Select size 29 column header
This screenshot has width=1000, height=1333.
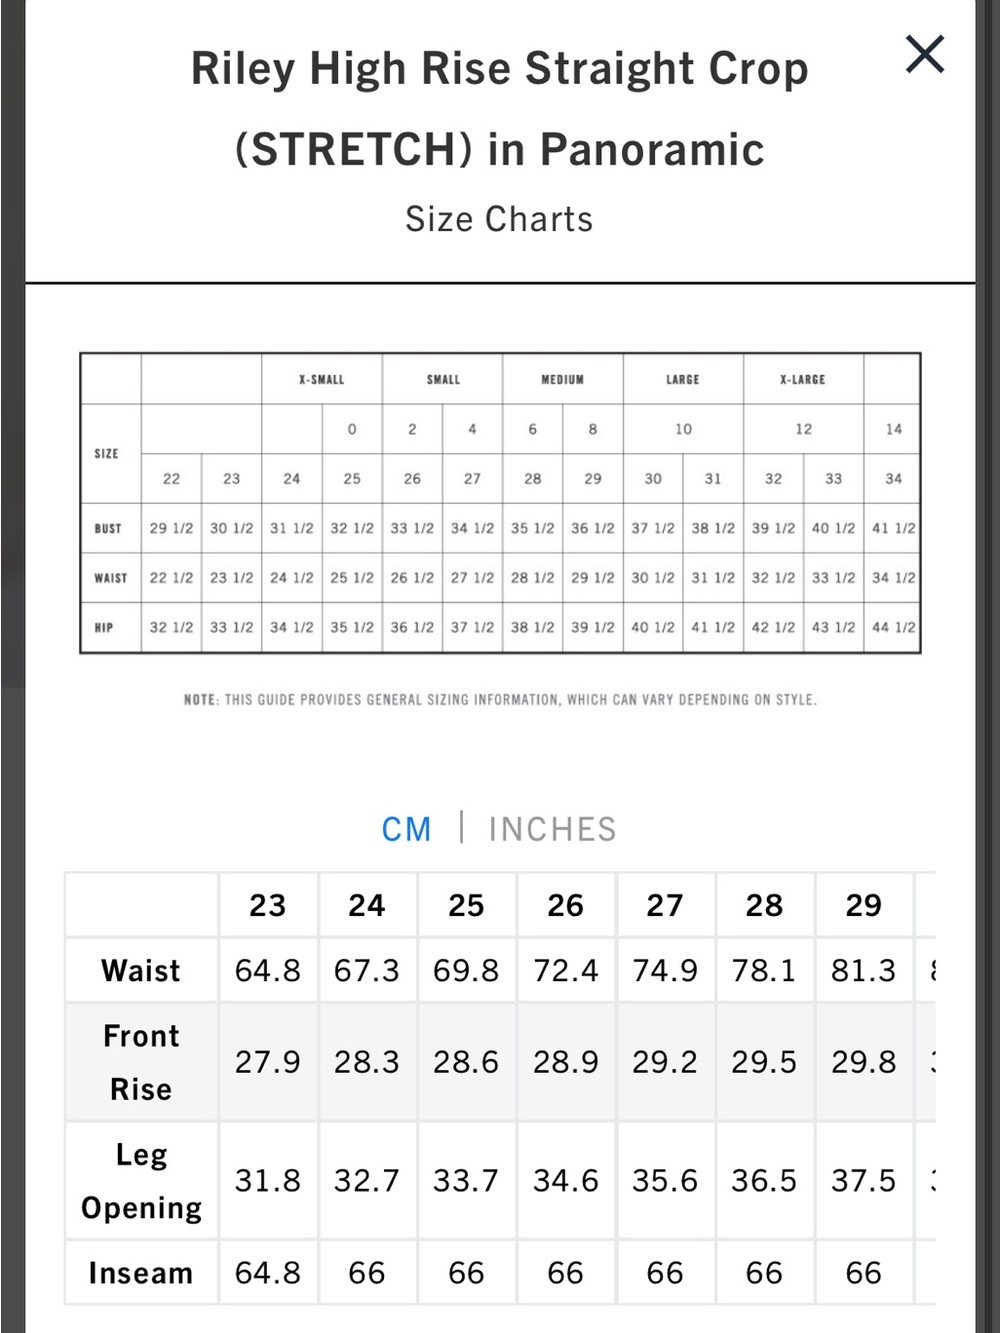click(864, 905)
